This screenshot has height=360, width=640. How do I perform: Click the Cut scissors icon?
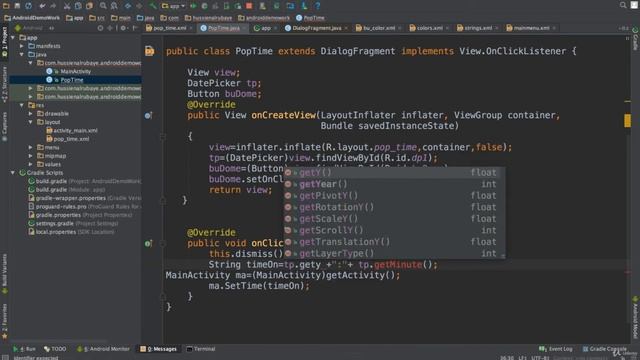click(x=67, y=6)
